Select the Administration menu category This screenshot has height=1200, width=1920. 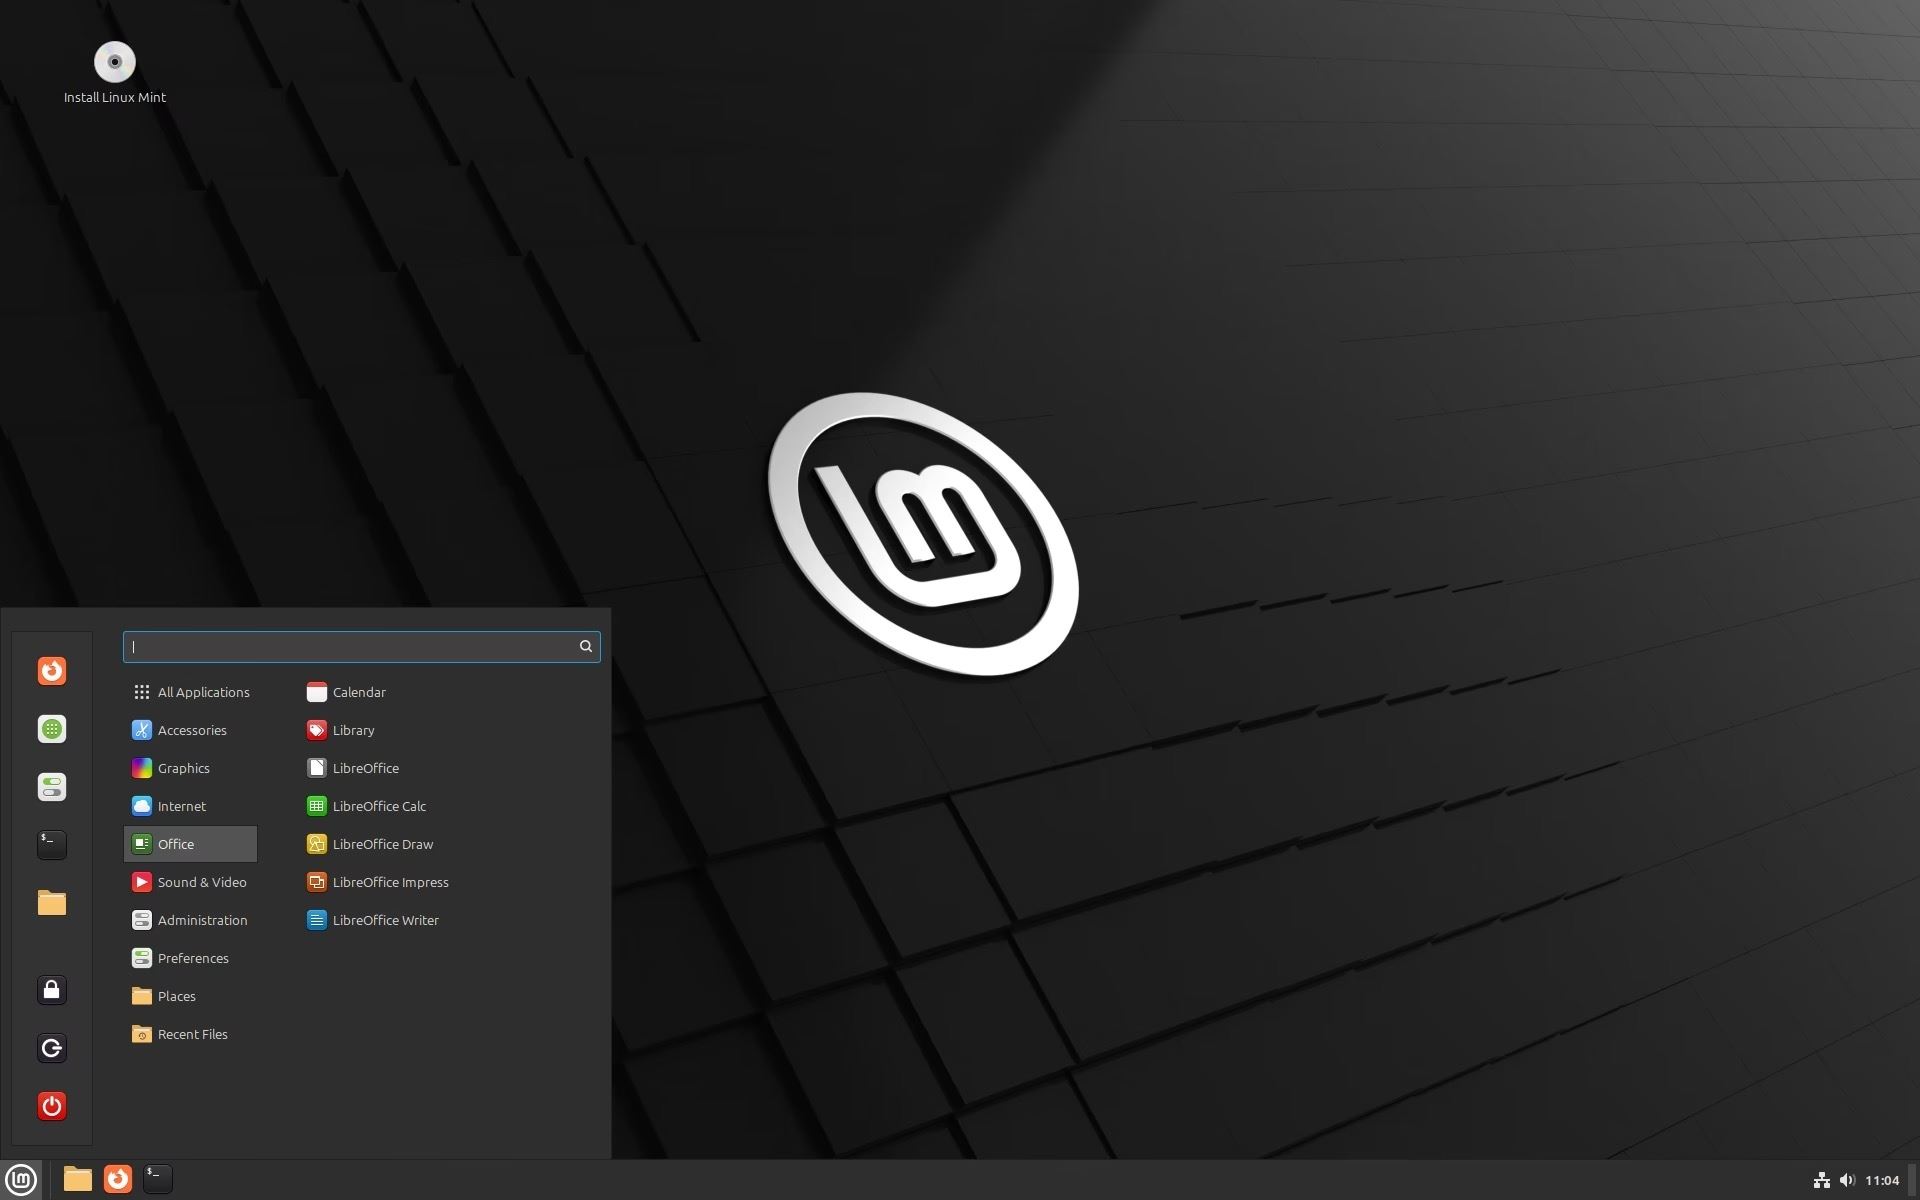click(x=202, y=919)
